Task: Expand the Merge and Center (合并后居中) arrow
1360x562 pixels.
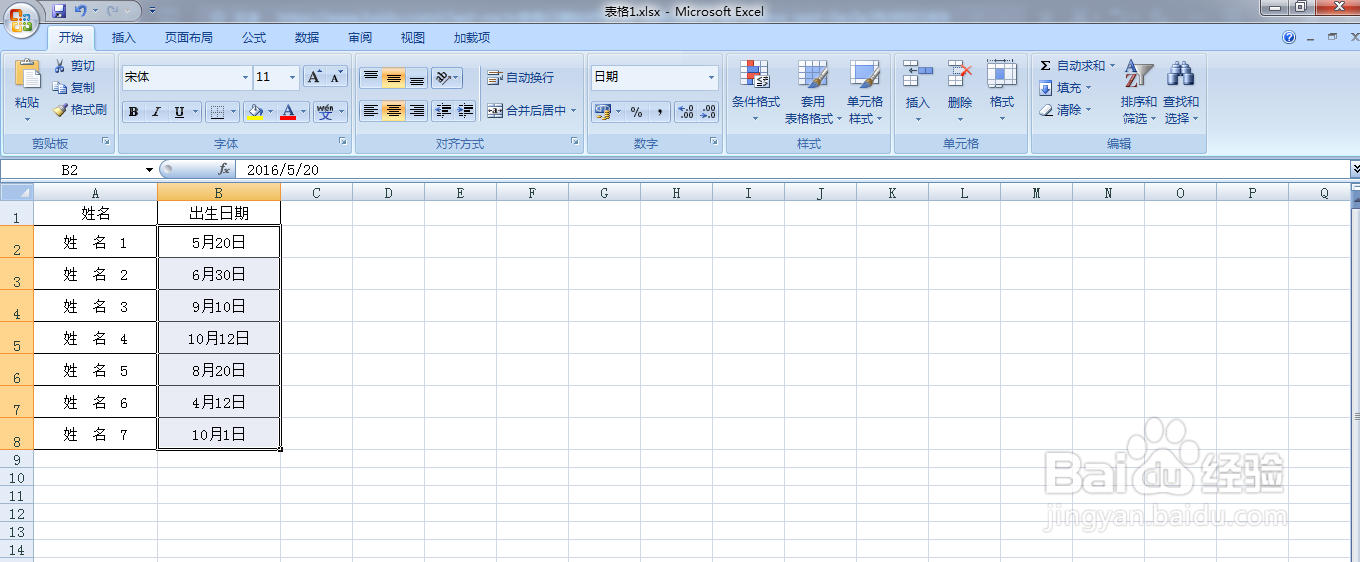Action: pyautogui.click(x=574, y=111)
